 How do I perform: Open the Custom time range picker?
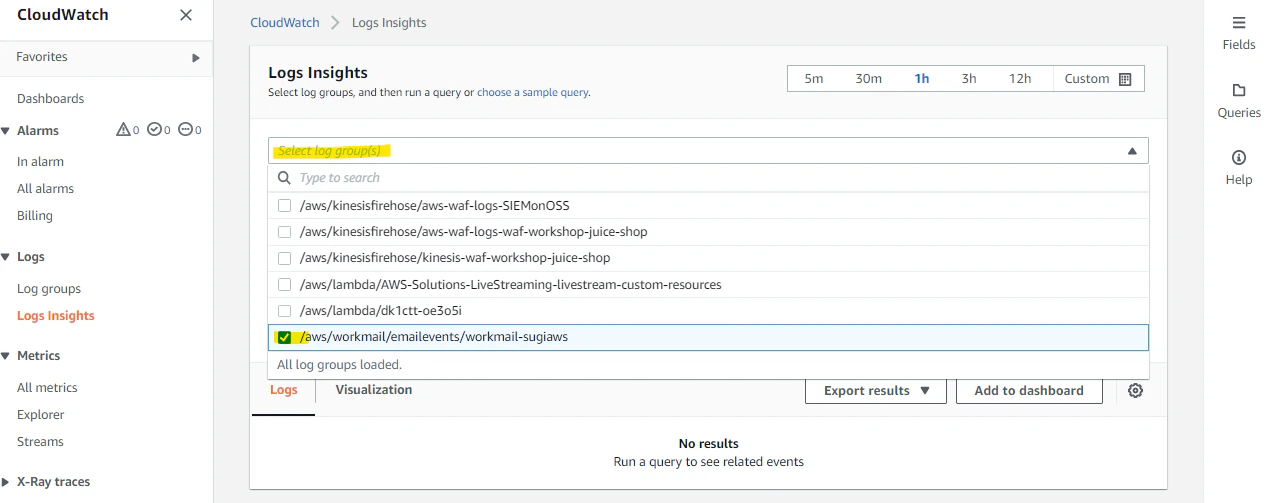tap(1098, 79)
